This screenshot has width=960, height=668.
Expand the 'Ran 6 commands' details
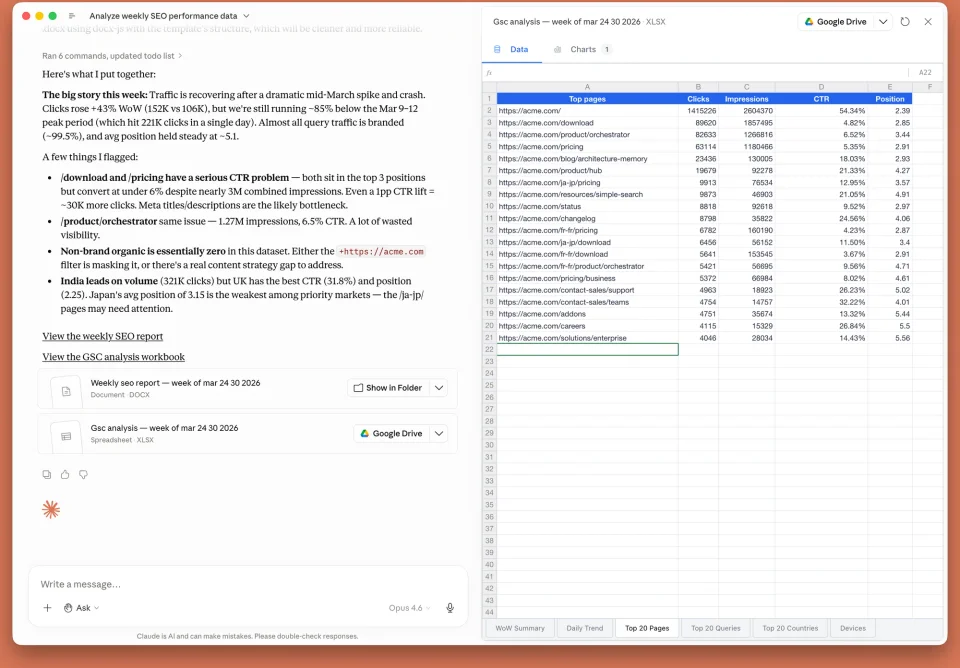[112, 56]
